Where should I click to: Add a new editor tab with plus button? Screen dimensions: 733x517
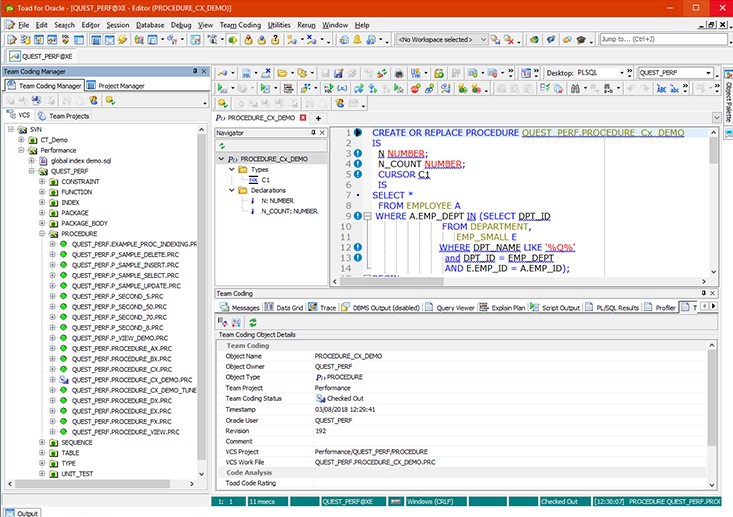pyautogui.click(x=318, y=118)
